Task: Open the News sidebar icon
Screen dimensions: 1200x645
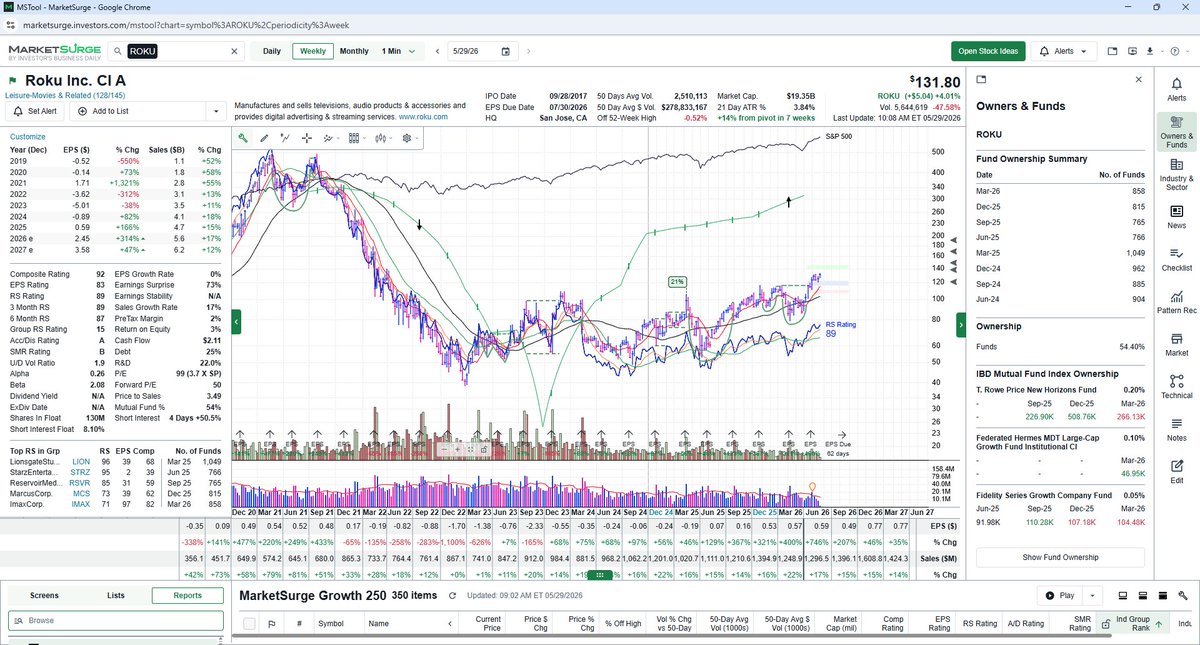Action: click(x=1177, y=216)
